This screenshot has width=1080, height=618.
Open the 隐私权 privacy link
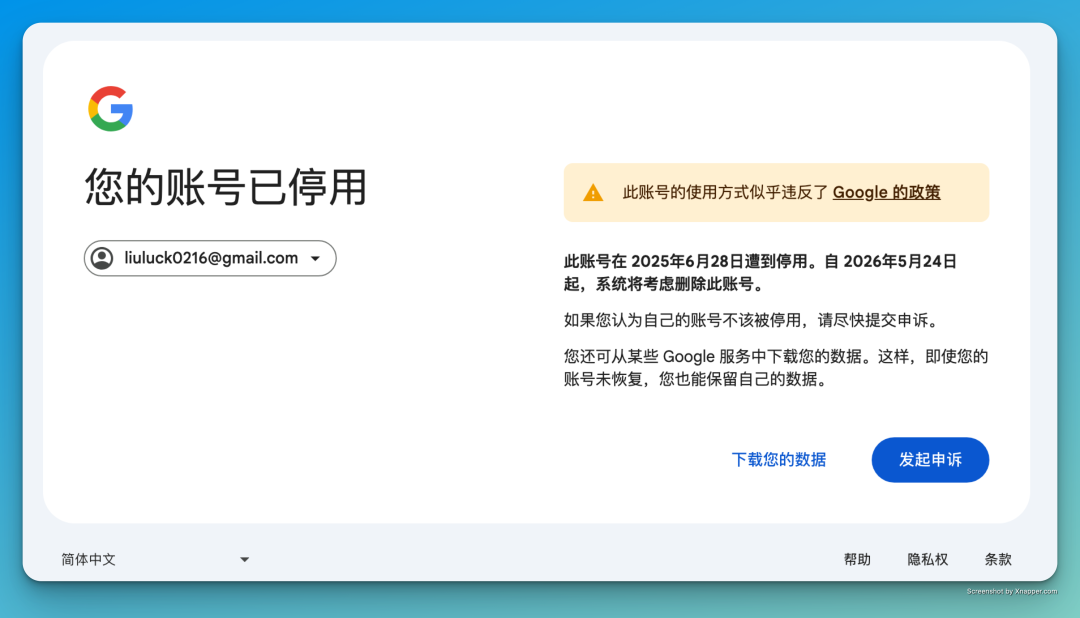point(927,559)
